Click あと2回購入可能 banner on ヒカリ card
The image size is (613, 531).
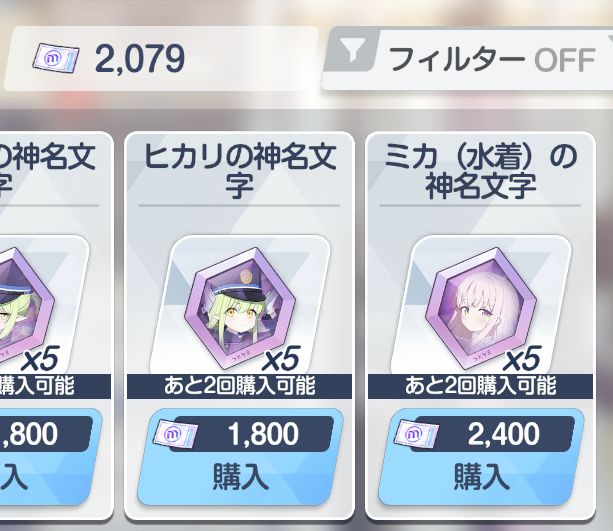pos(239,386)
